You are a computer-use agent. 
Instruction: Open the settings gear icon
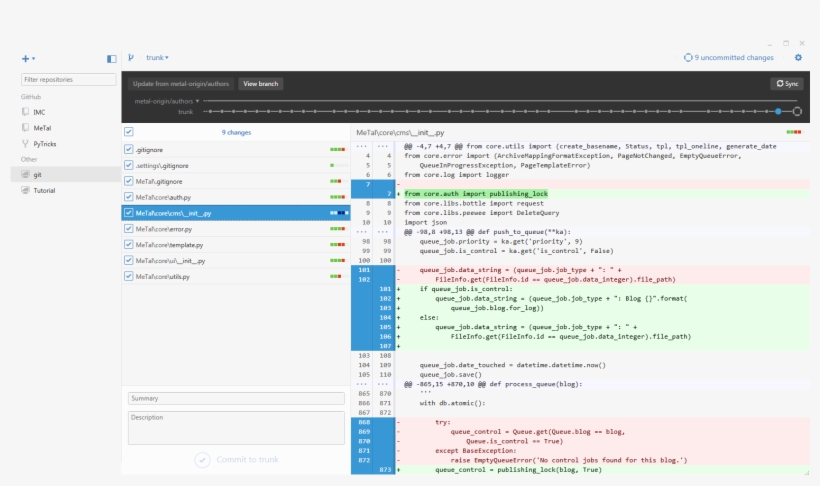(798, 58)
